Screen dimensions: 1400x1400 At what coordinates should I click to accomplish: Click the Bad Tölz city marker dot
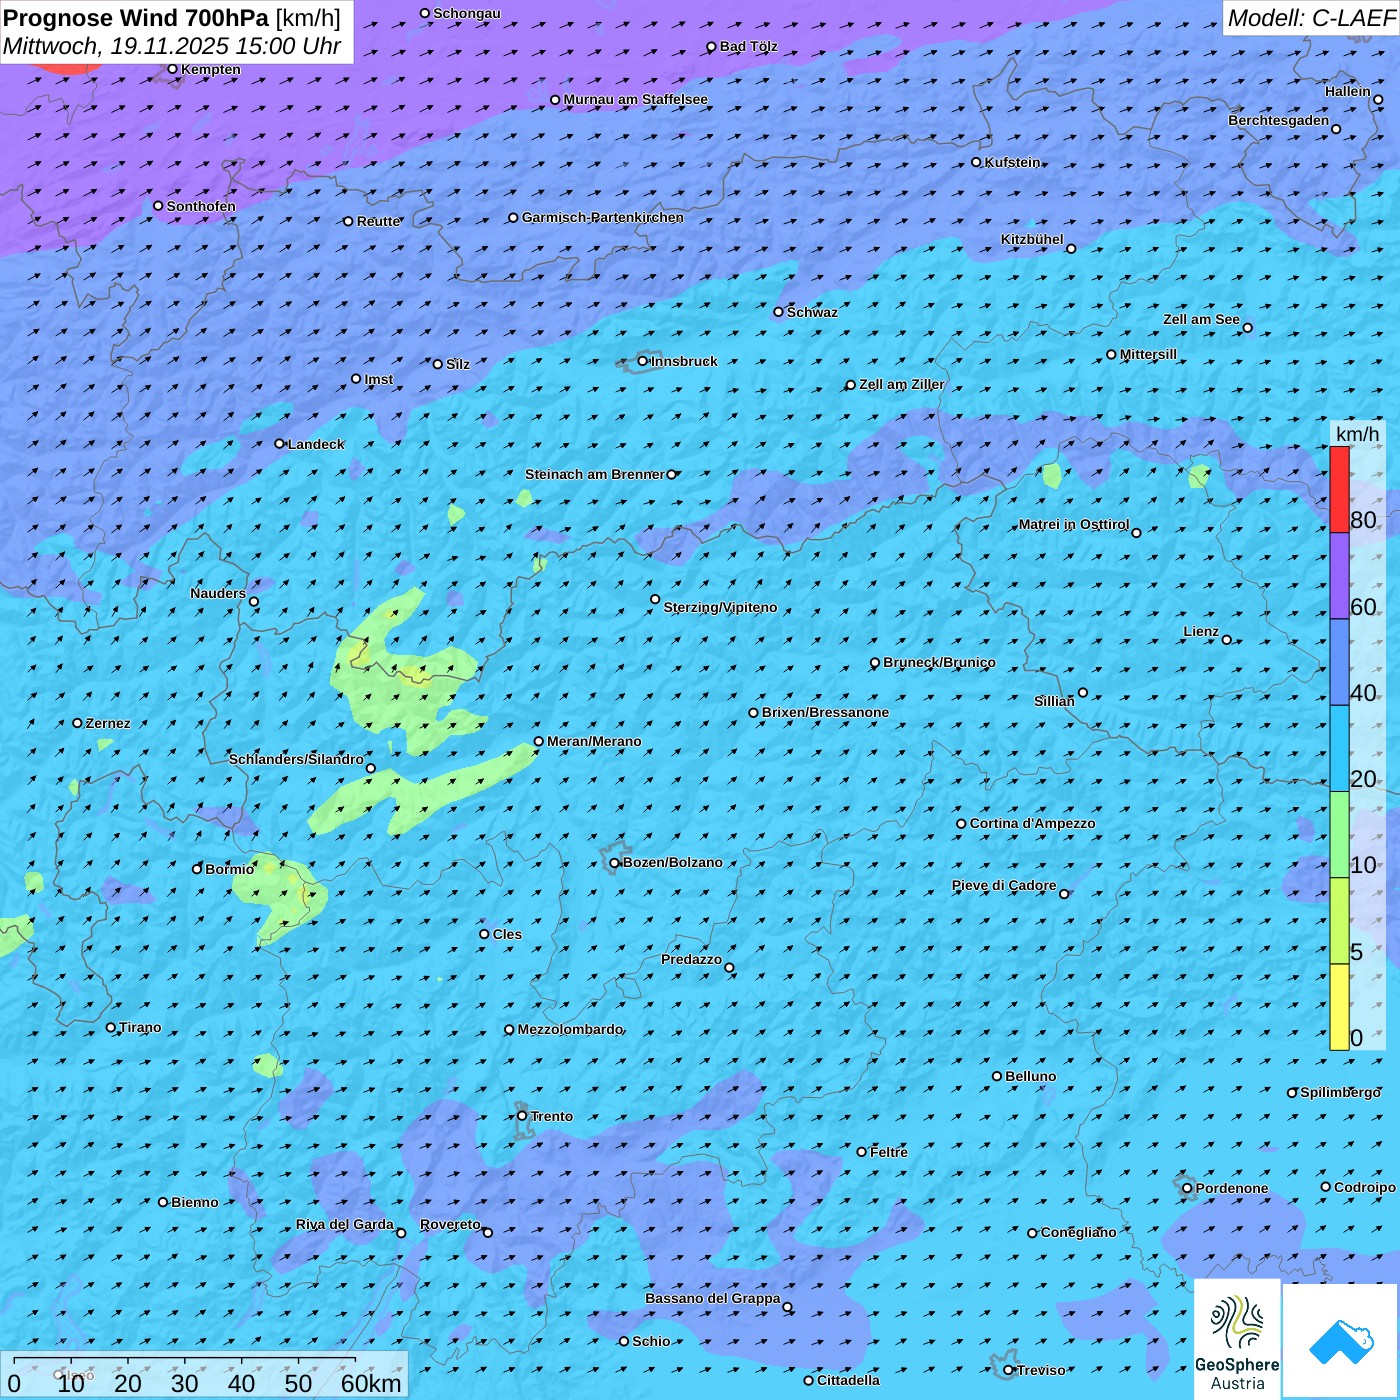(x=712, y=46)
